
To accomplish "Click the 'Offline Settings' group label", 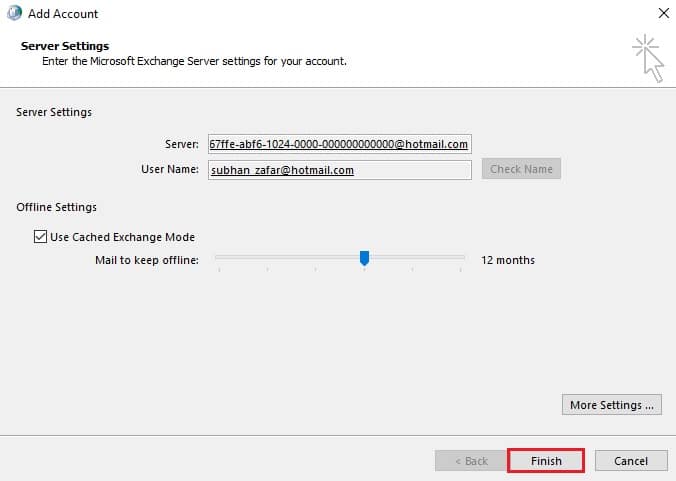I will (56, 207).
